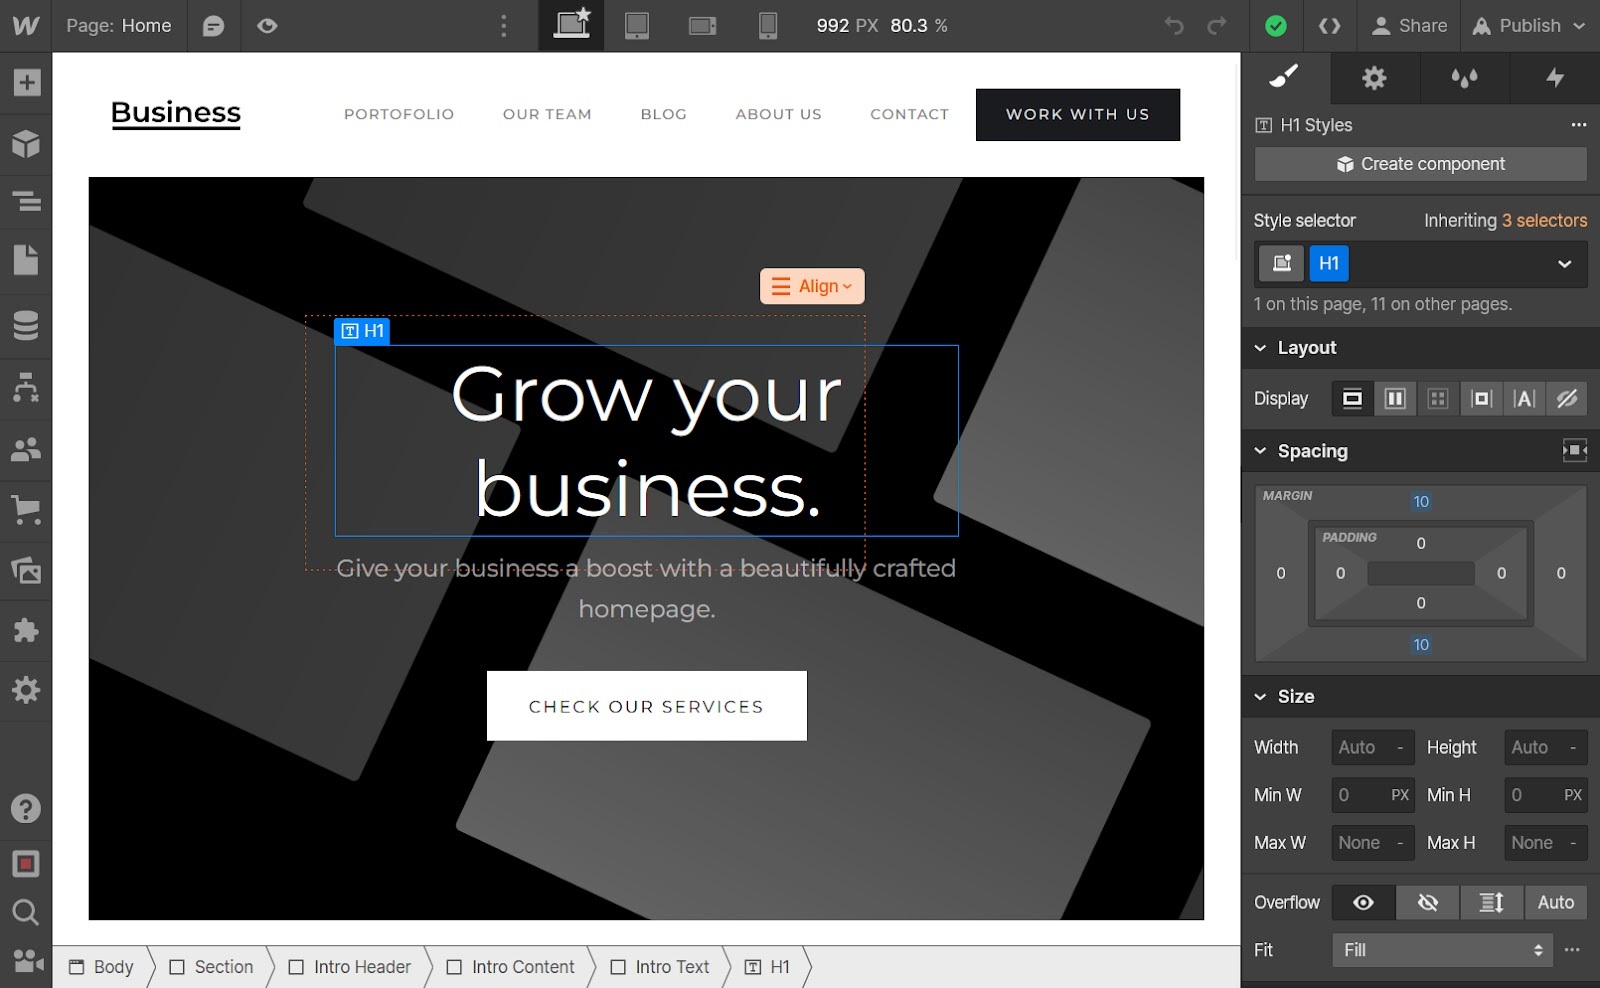Switch to the element Settings tab
The width and height of the screenshot is (1600, 988).
[x=1374, y=78]
